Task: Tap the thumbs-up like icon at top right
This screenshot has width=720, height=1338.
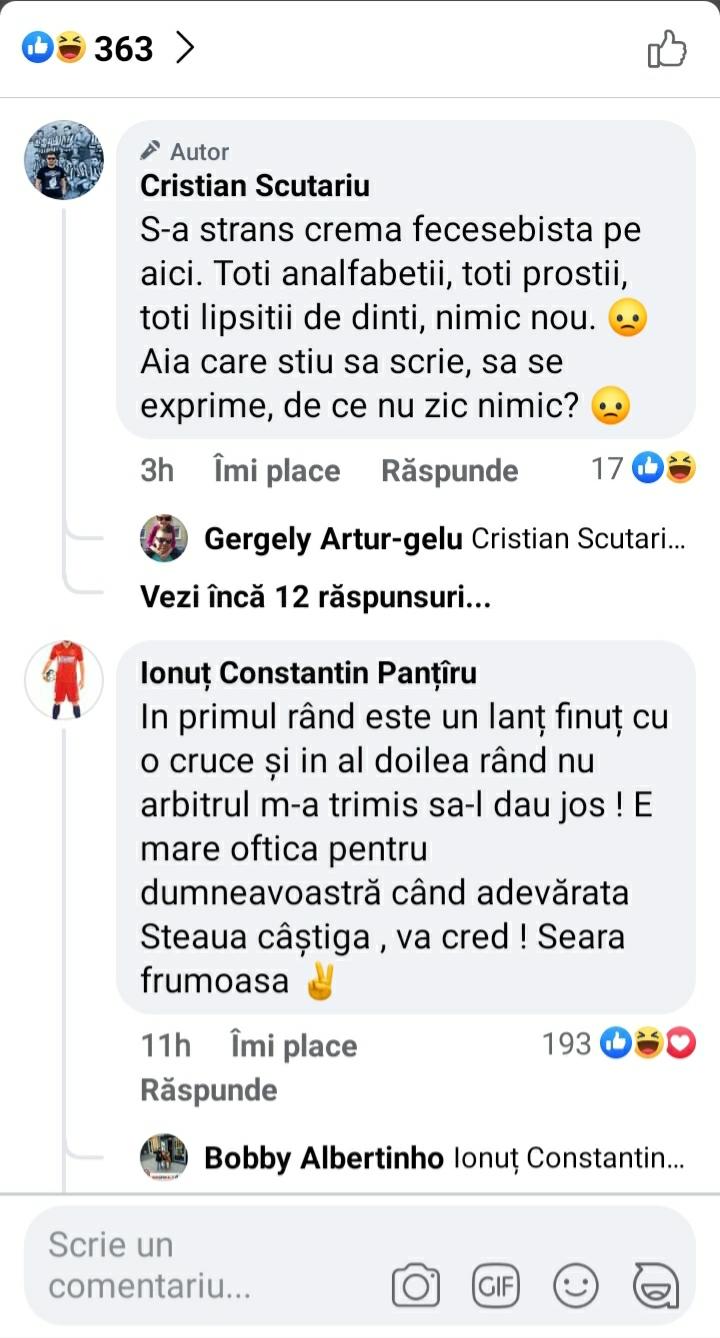Action: click(667, 48)
